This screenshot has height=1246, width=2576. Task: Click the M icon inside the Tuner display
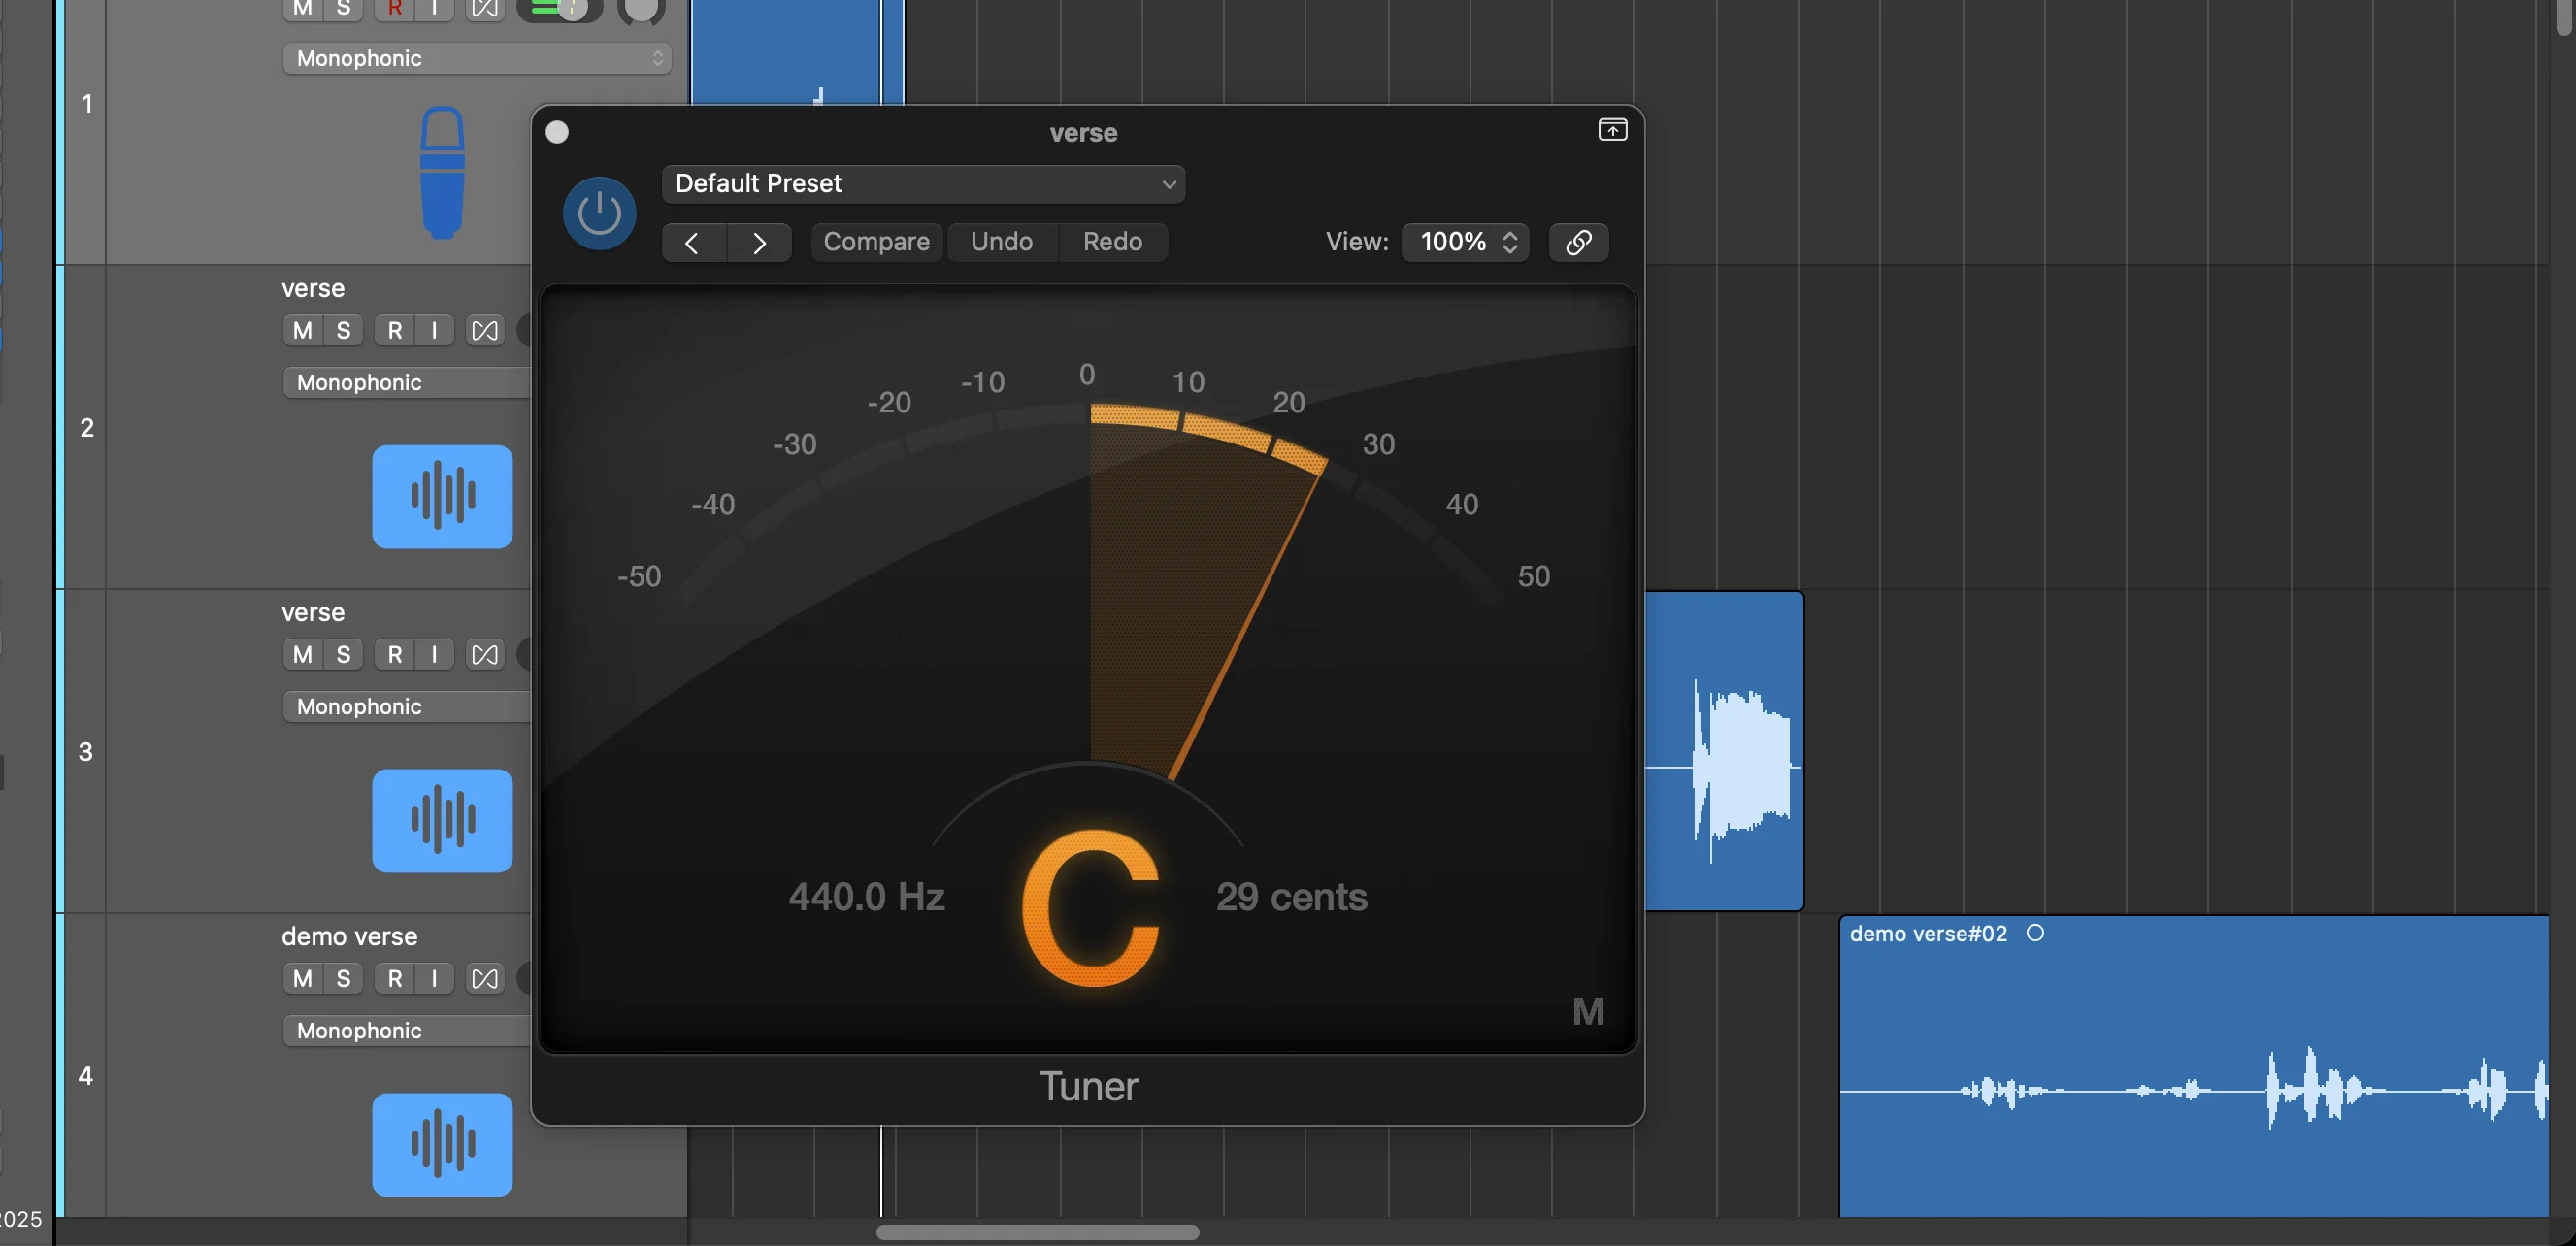pyautogui.click(x=1588, y=1011)
